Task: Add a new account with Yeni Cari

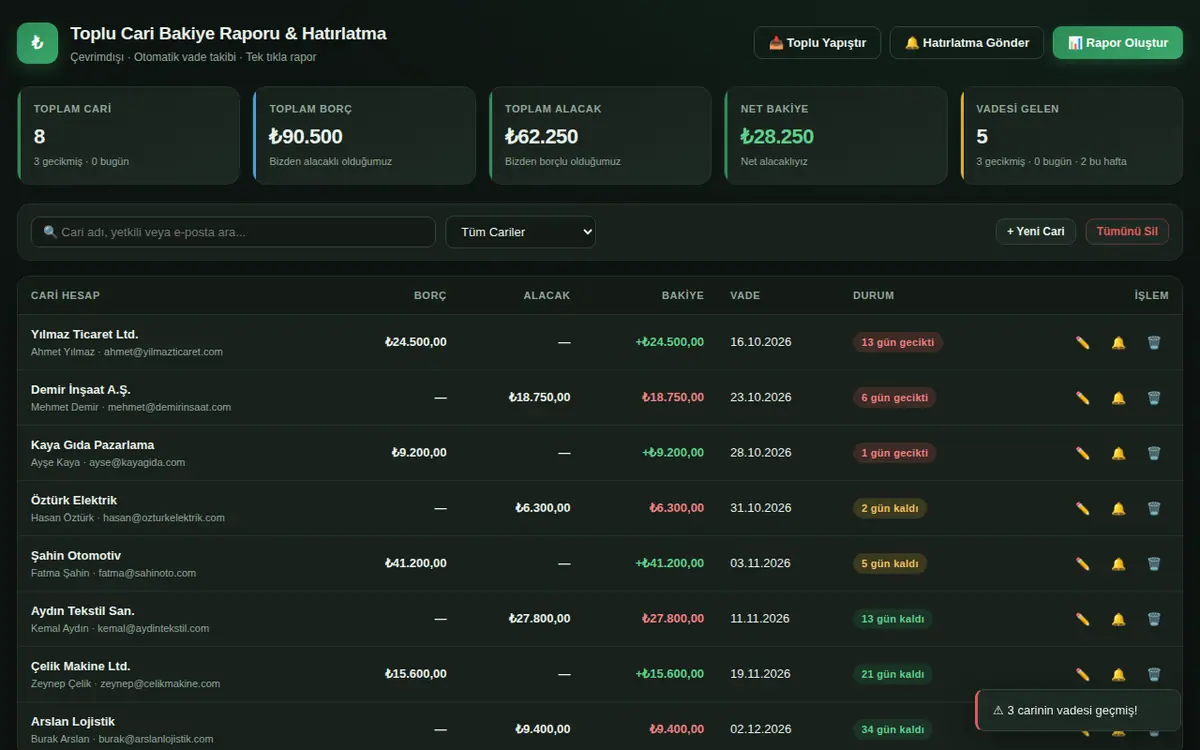Action: click(1035, 232)
